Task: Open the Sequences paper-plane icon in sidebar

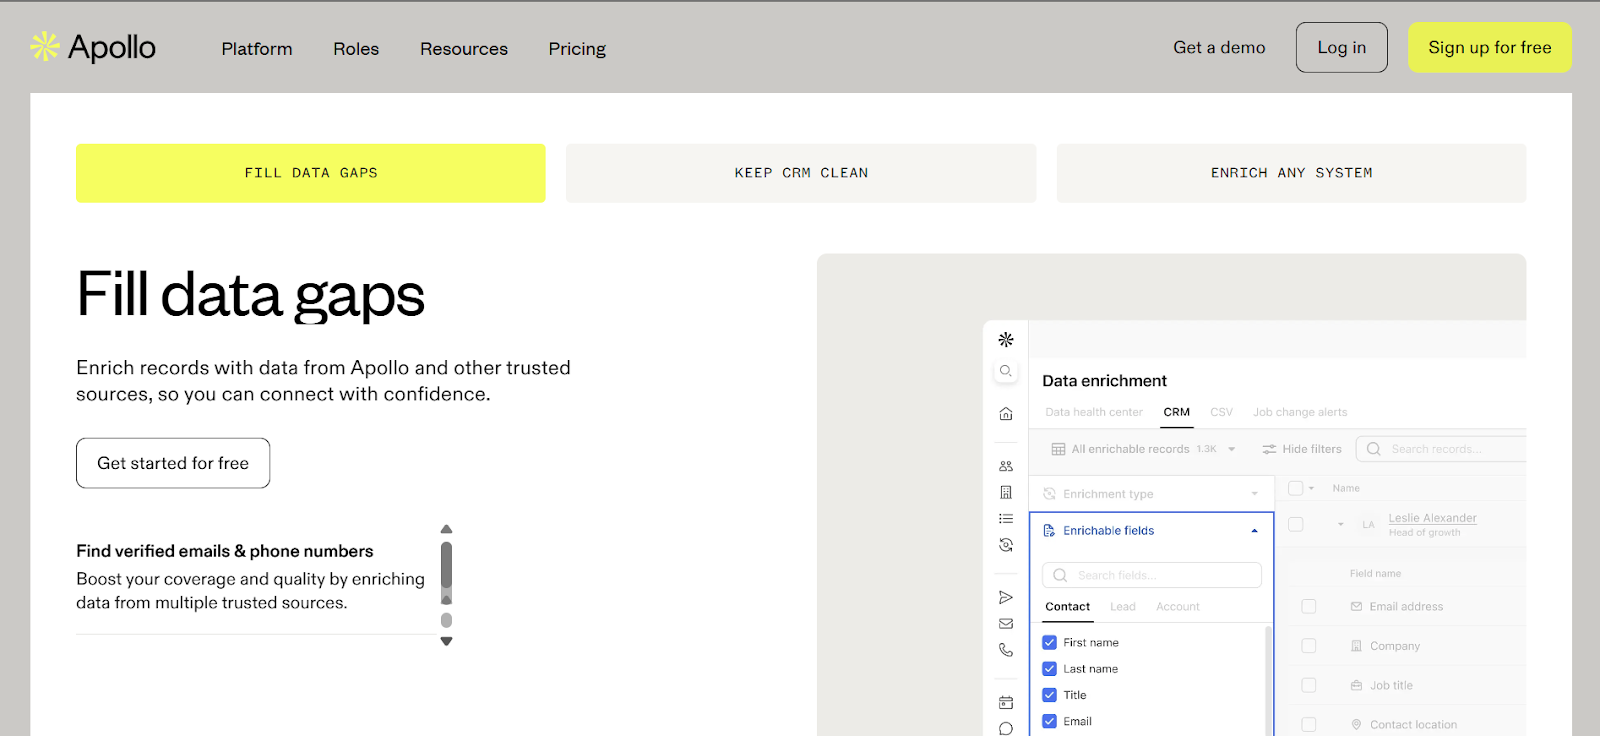Action: point(1006,597)
